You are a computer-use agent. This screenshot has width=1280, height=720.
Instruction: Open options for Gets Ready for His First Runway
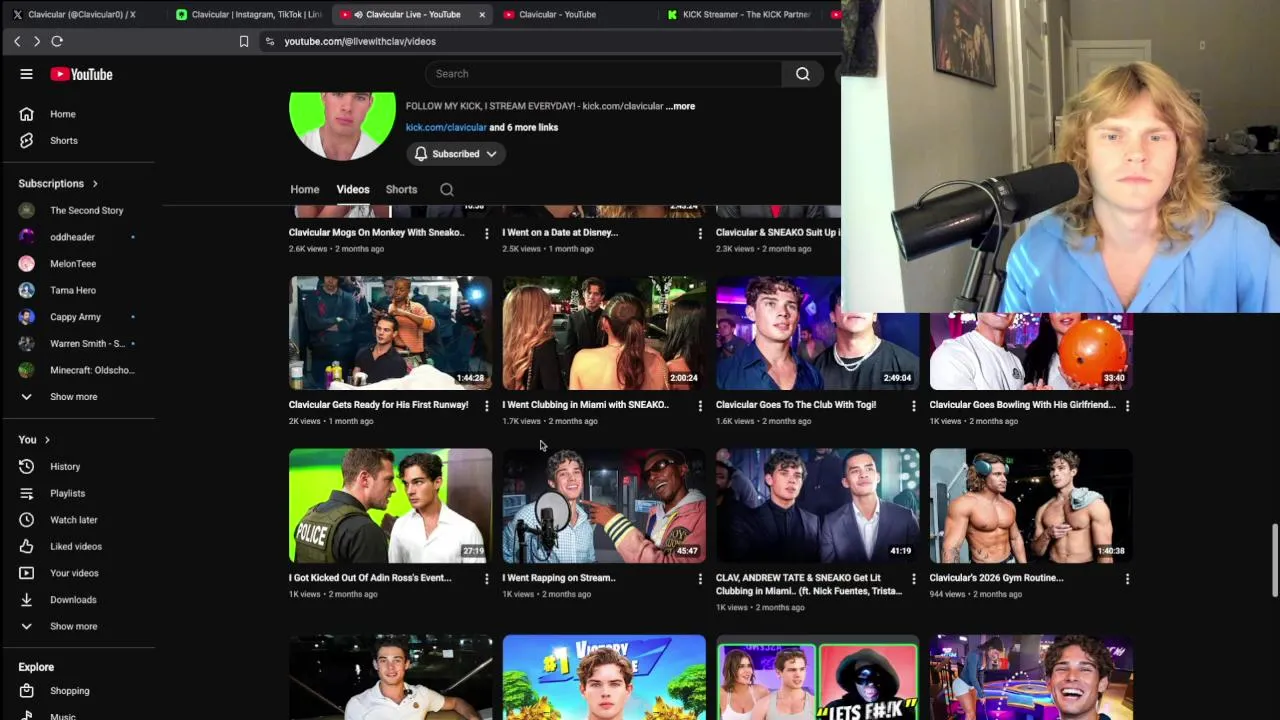click(486, 405)
